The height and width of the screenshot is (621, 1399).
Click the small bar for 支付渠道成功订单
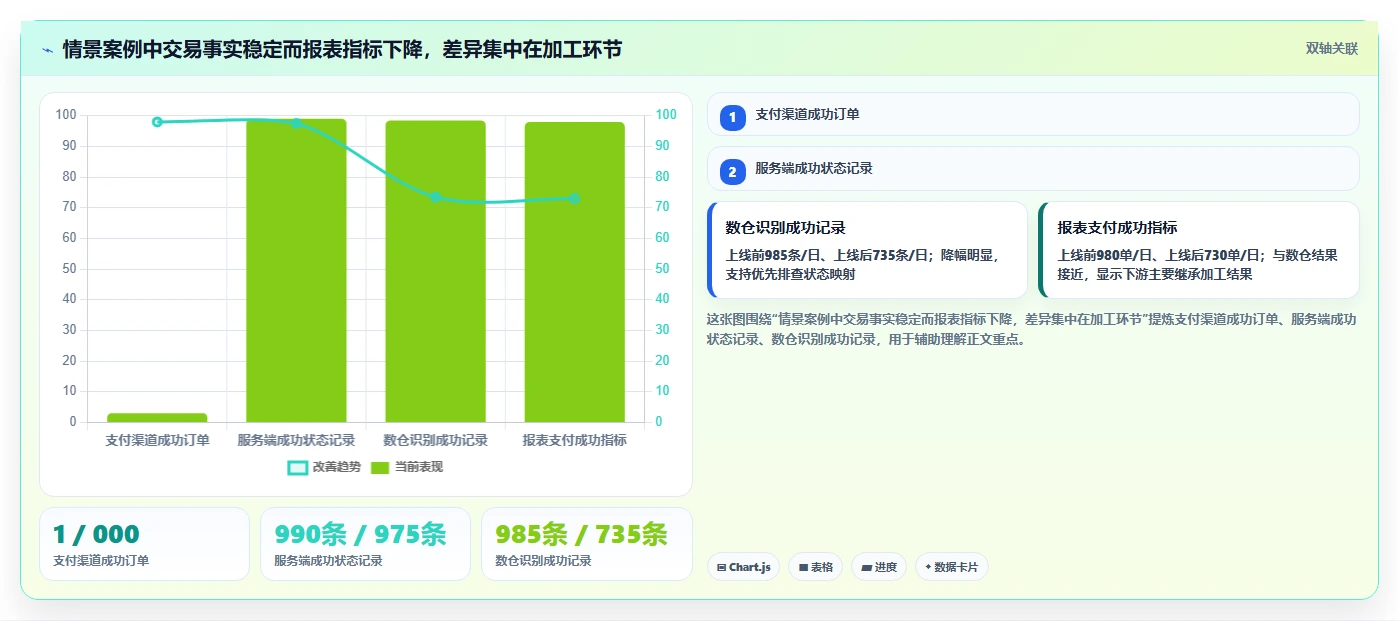[x=157, y=418]
